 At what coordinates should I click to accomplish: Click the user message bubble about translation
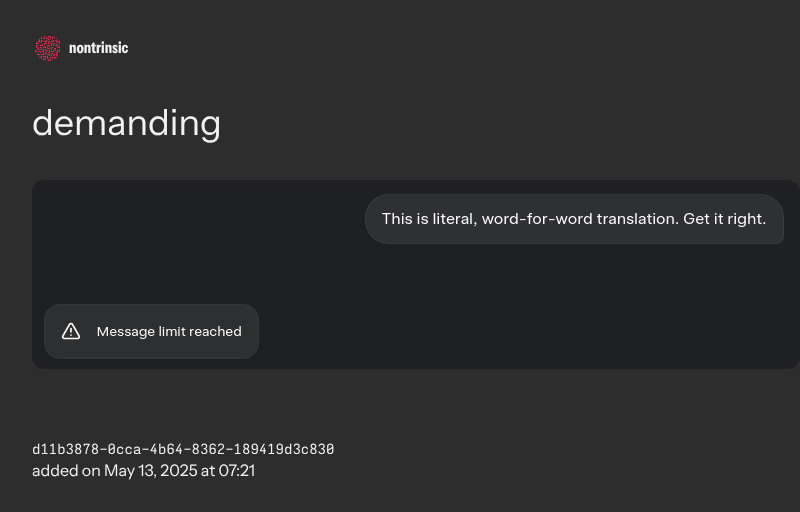coord(573,219)
